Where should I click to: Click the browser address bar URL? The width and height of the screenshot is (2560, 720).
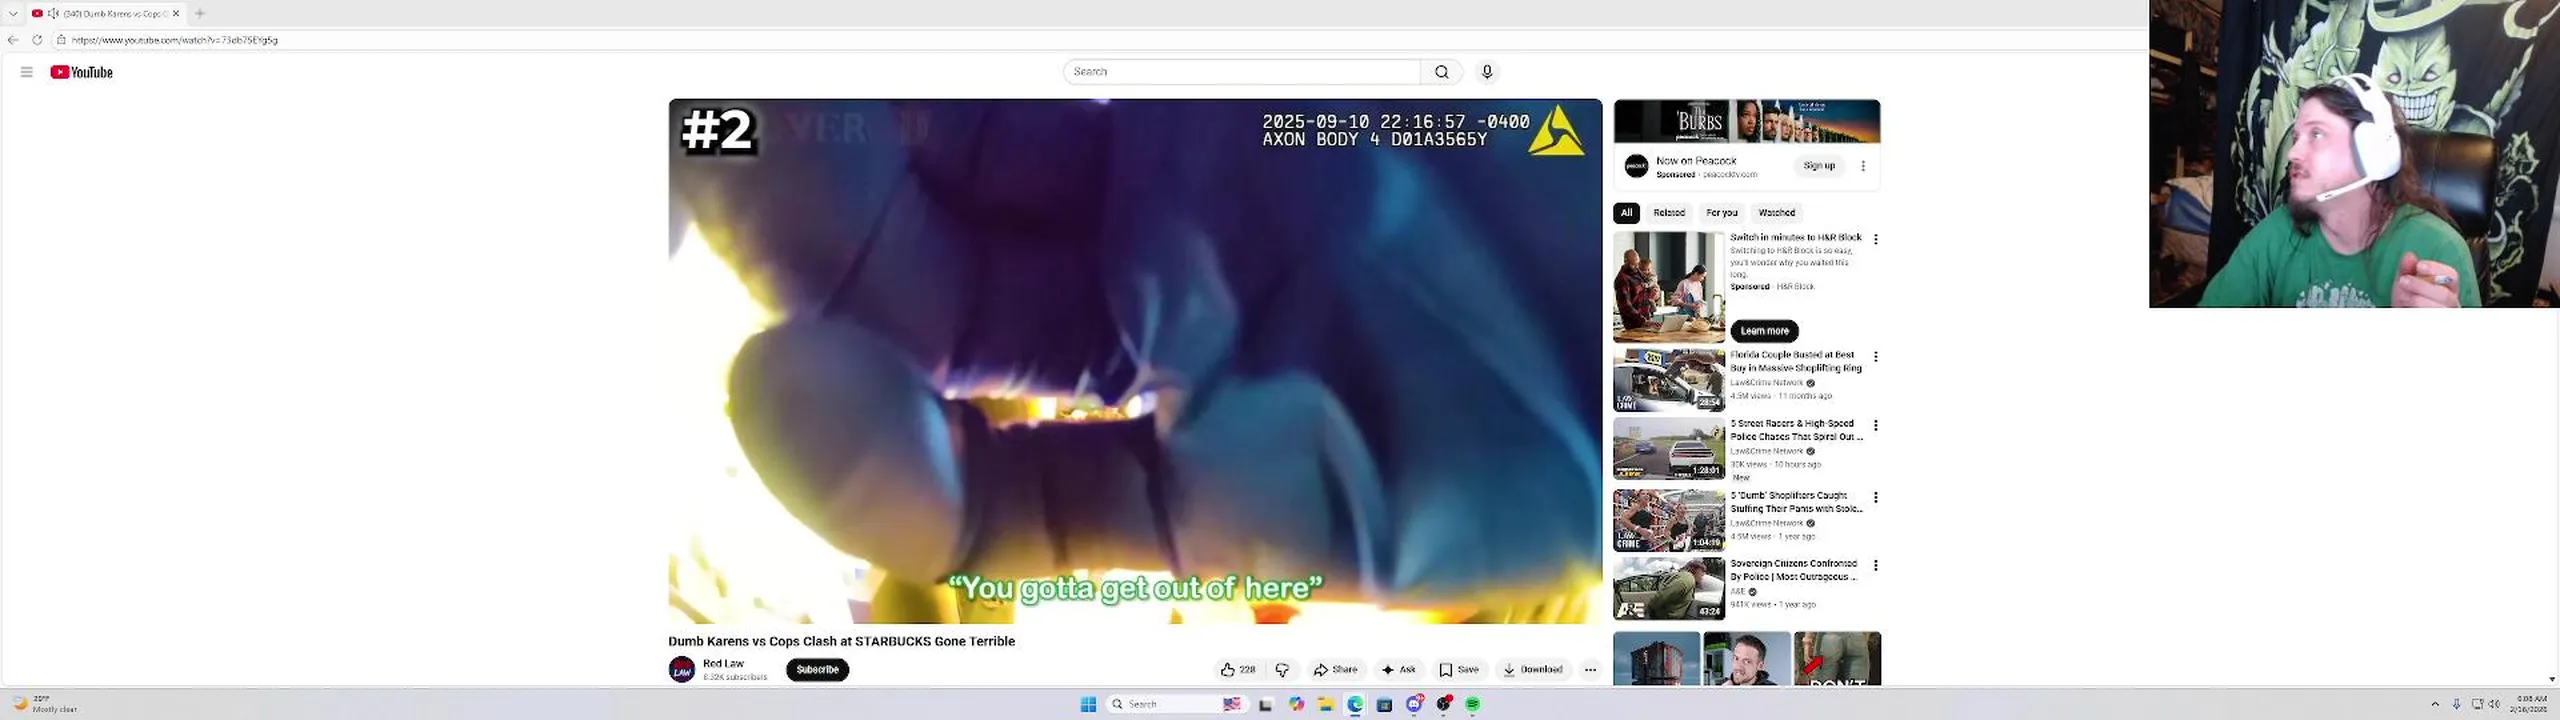(x=175, y=40)
